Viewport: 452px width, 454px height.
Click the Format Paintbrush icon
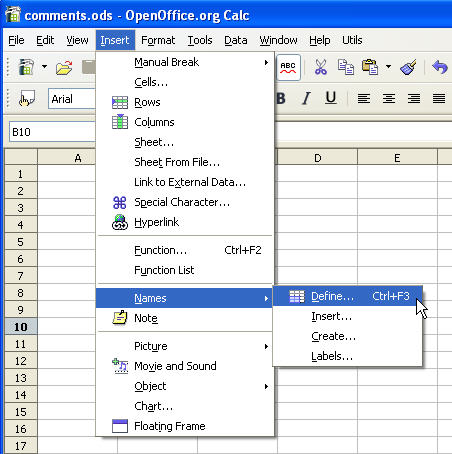click(408, 67)
